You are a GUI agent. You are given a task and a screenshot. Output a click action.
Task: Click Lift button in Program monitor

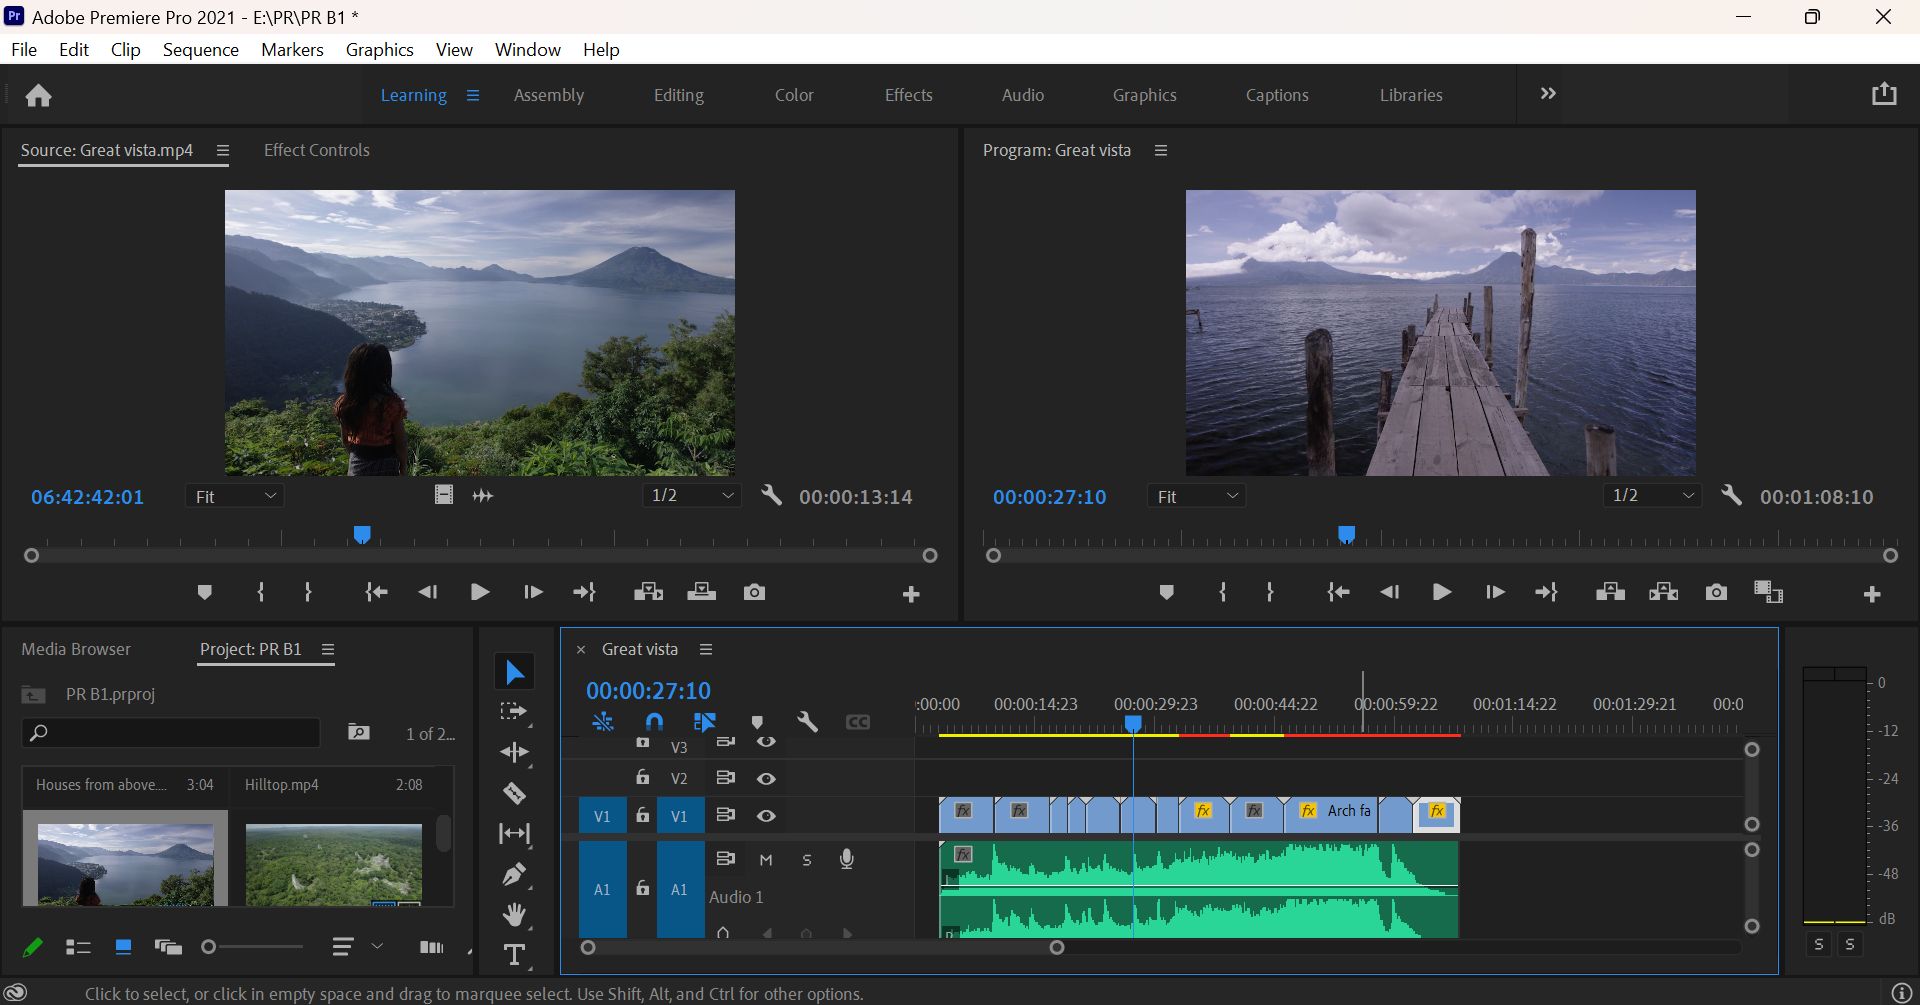point(1610,592)
